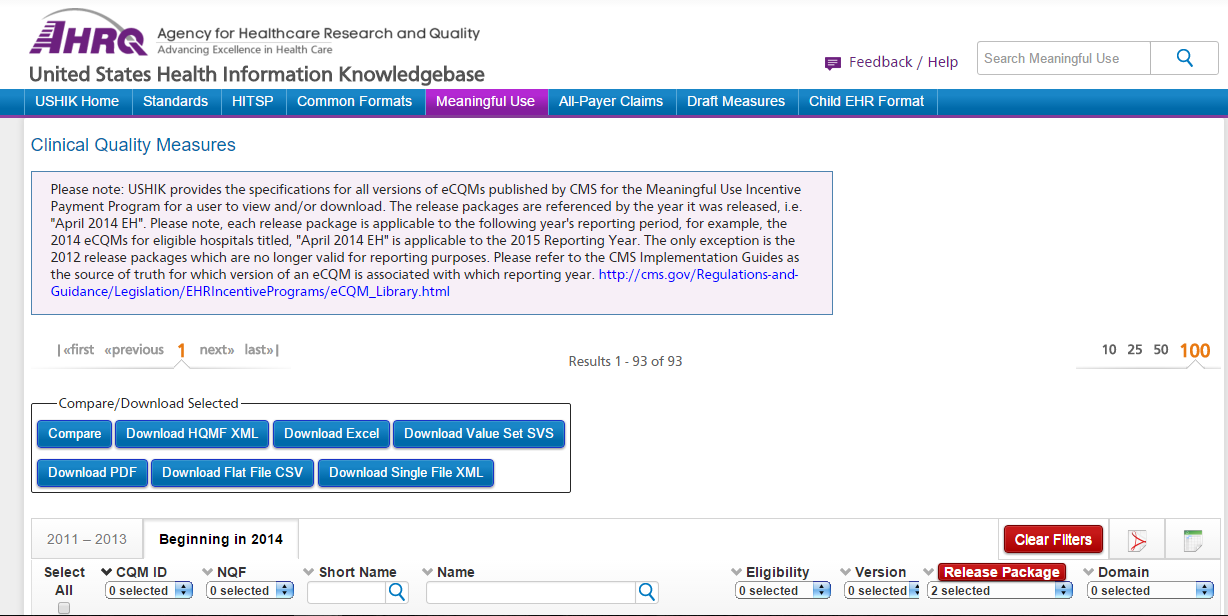The image size is (1228, 616).
Task: Open the Standards menu
Action: (x=176, y=102)
